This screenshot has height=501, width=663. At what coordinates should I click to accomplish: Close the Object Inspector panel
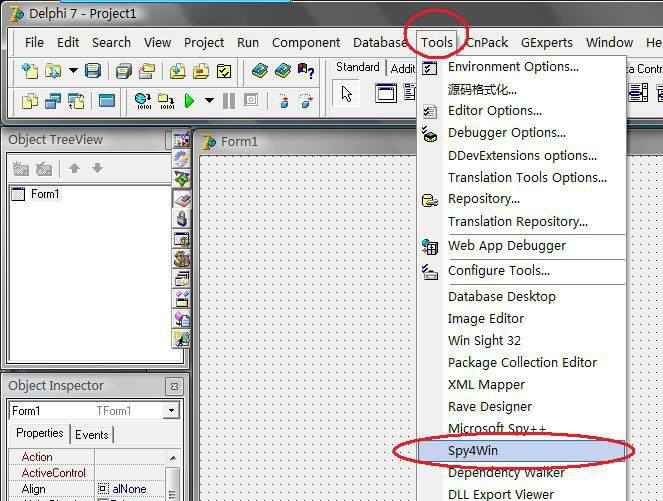[x=174, y=386]
